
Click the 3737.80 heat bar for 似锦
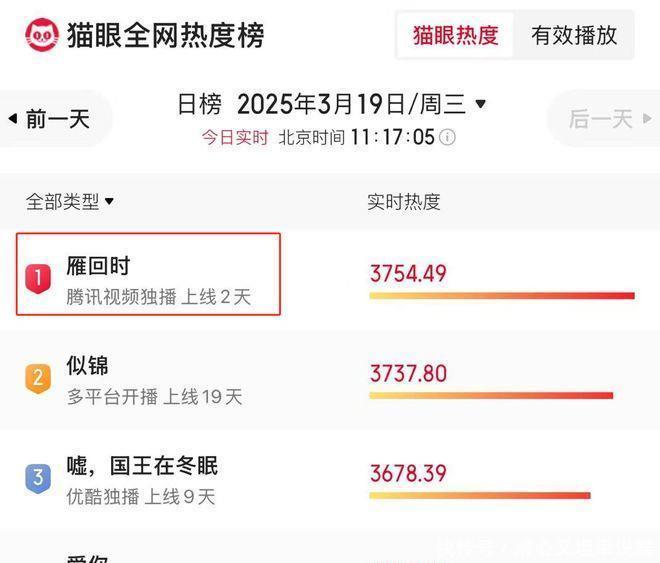tap(490, 396)
